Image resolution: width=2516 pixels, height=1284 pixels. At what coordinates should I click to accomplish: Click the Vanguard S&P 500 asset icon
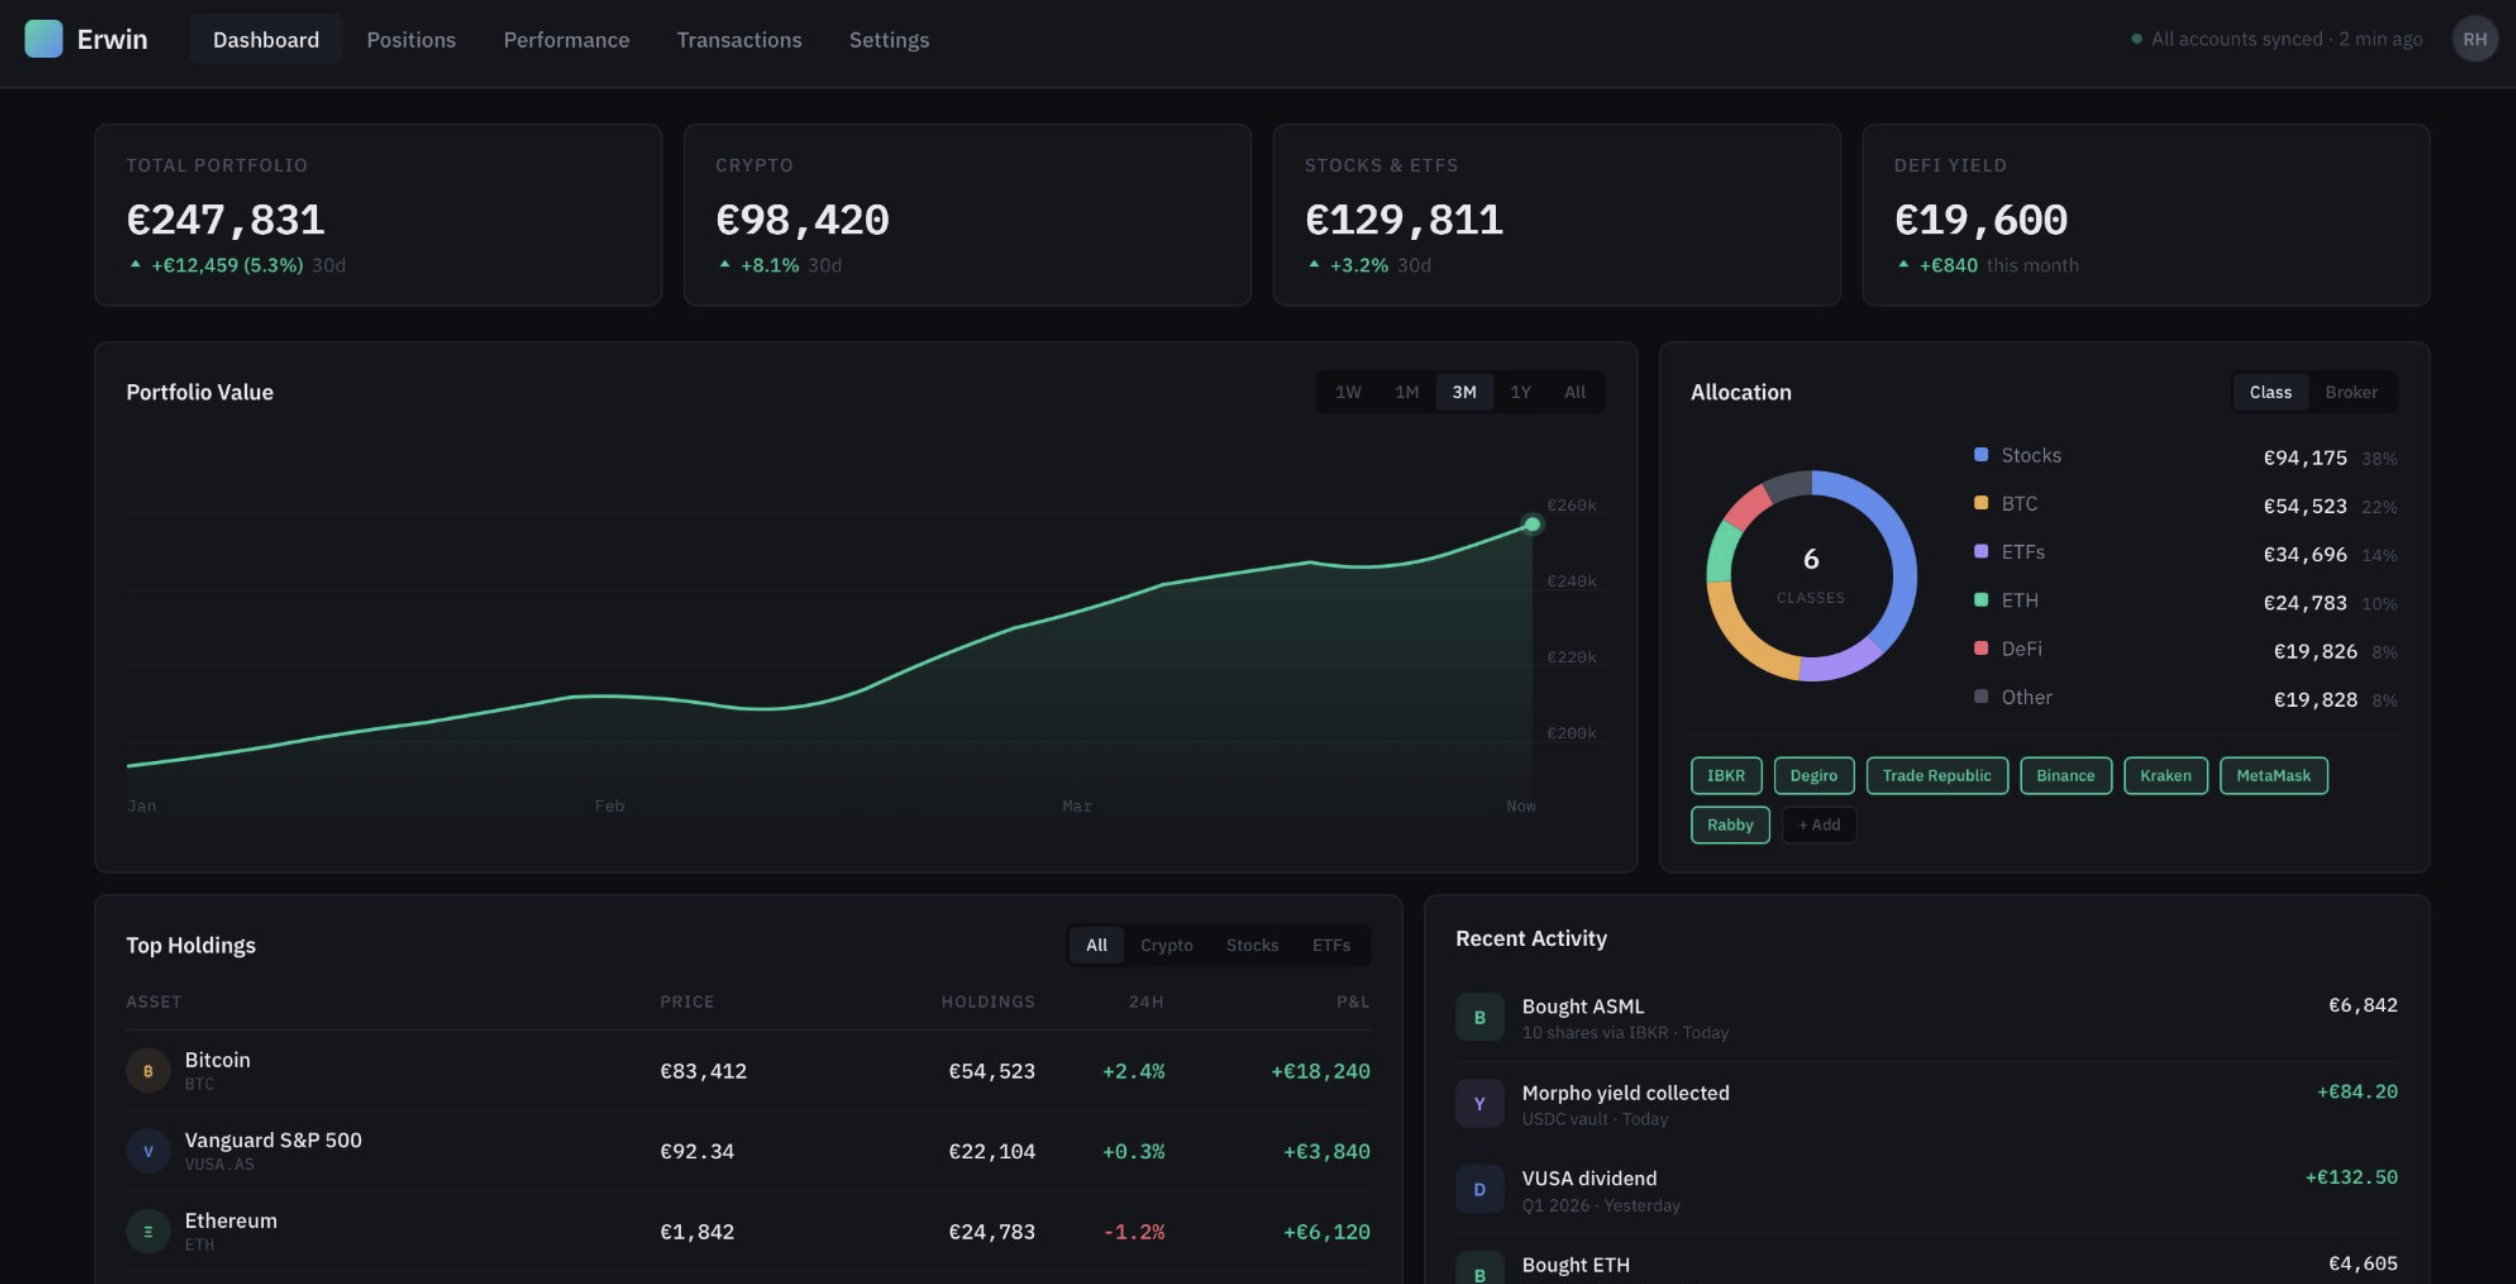(x=147, y=1150)
